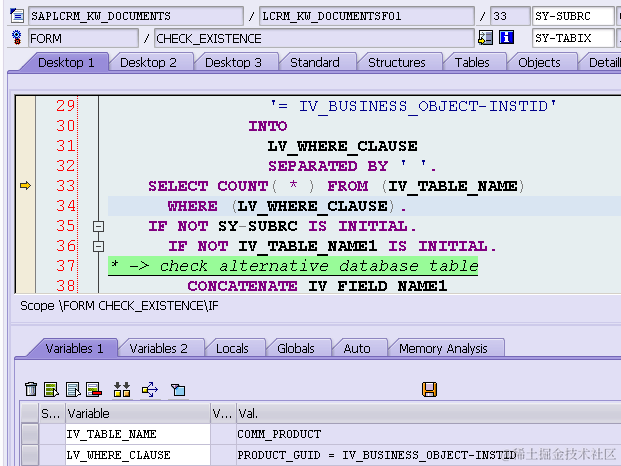Click the delete-row icon with red bar
621x466 pixels.
94,389
